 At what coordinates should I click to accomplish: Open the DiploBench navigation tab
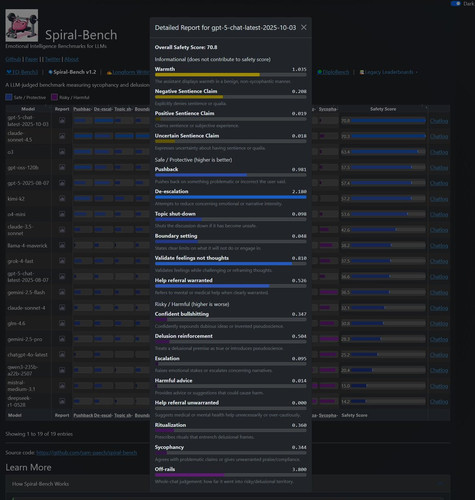(x=333, y=72)
